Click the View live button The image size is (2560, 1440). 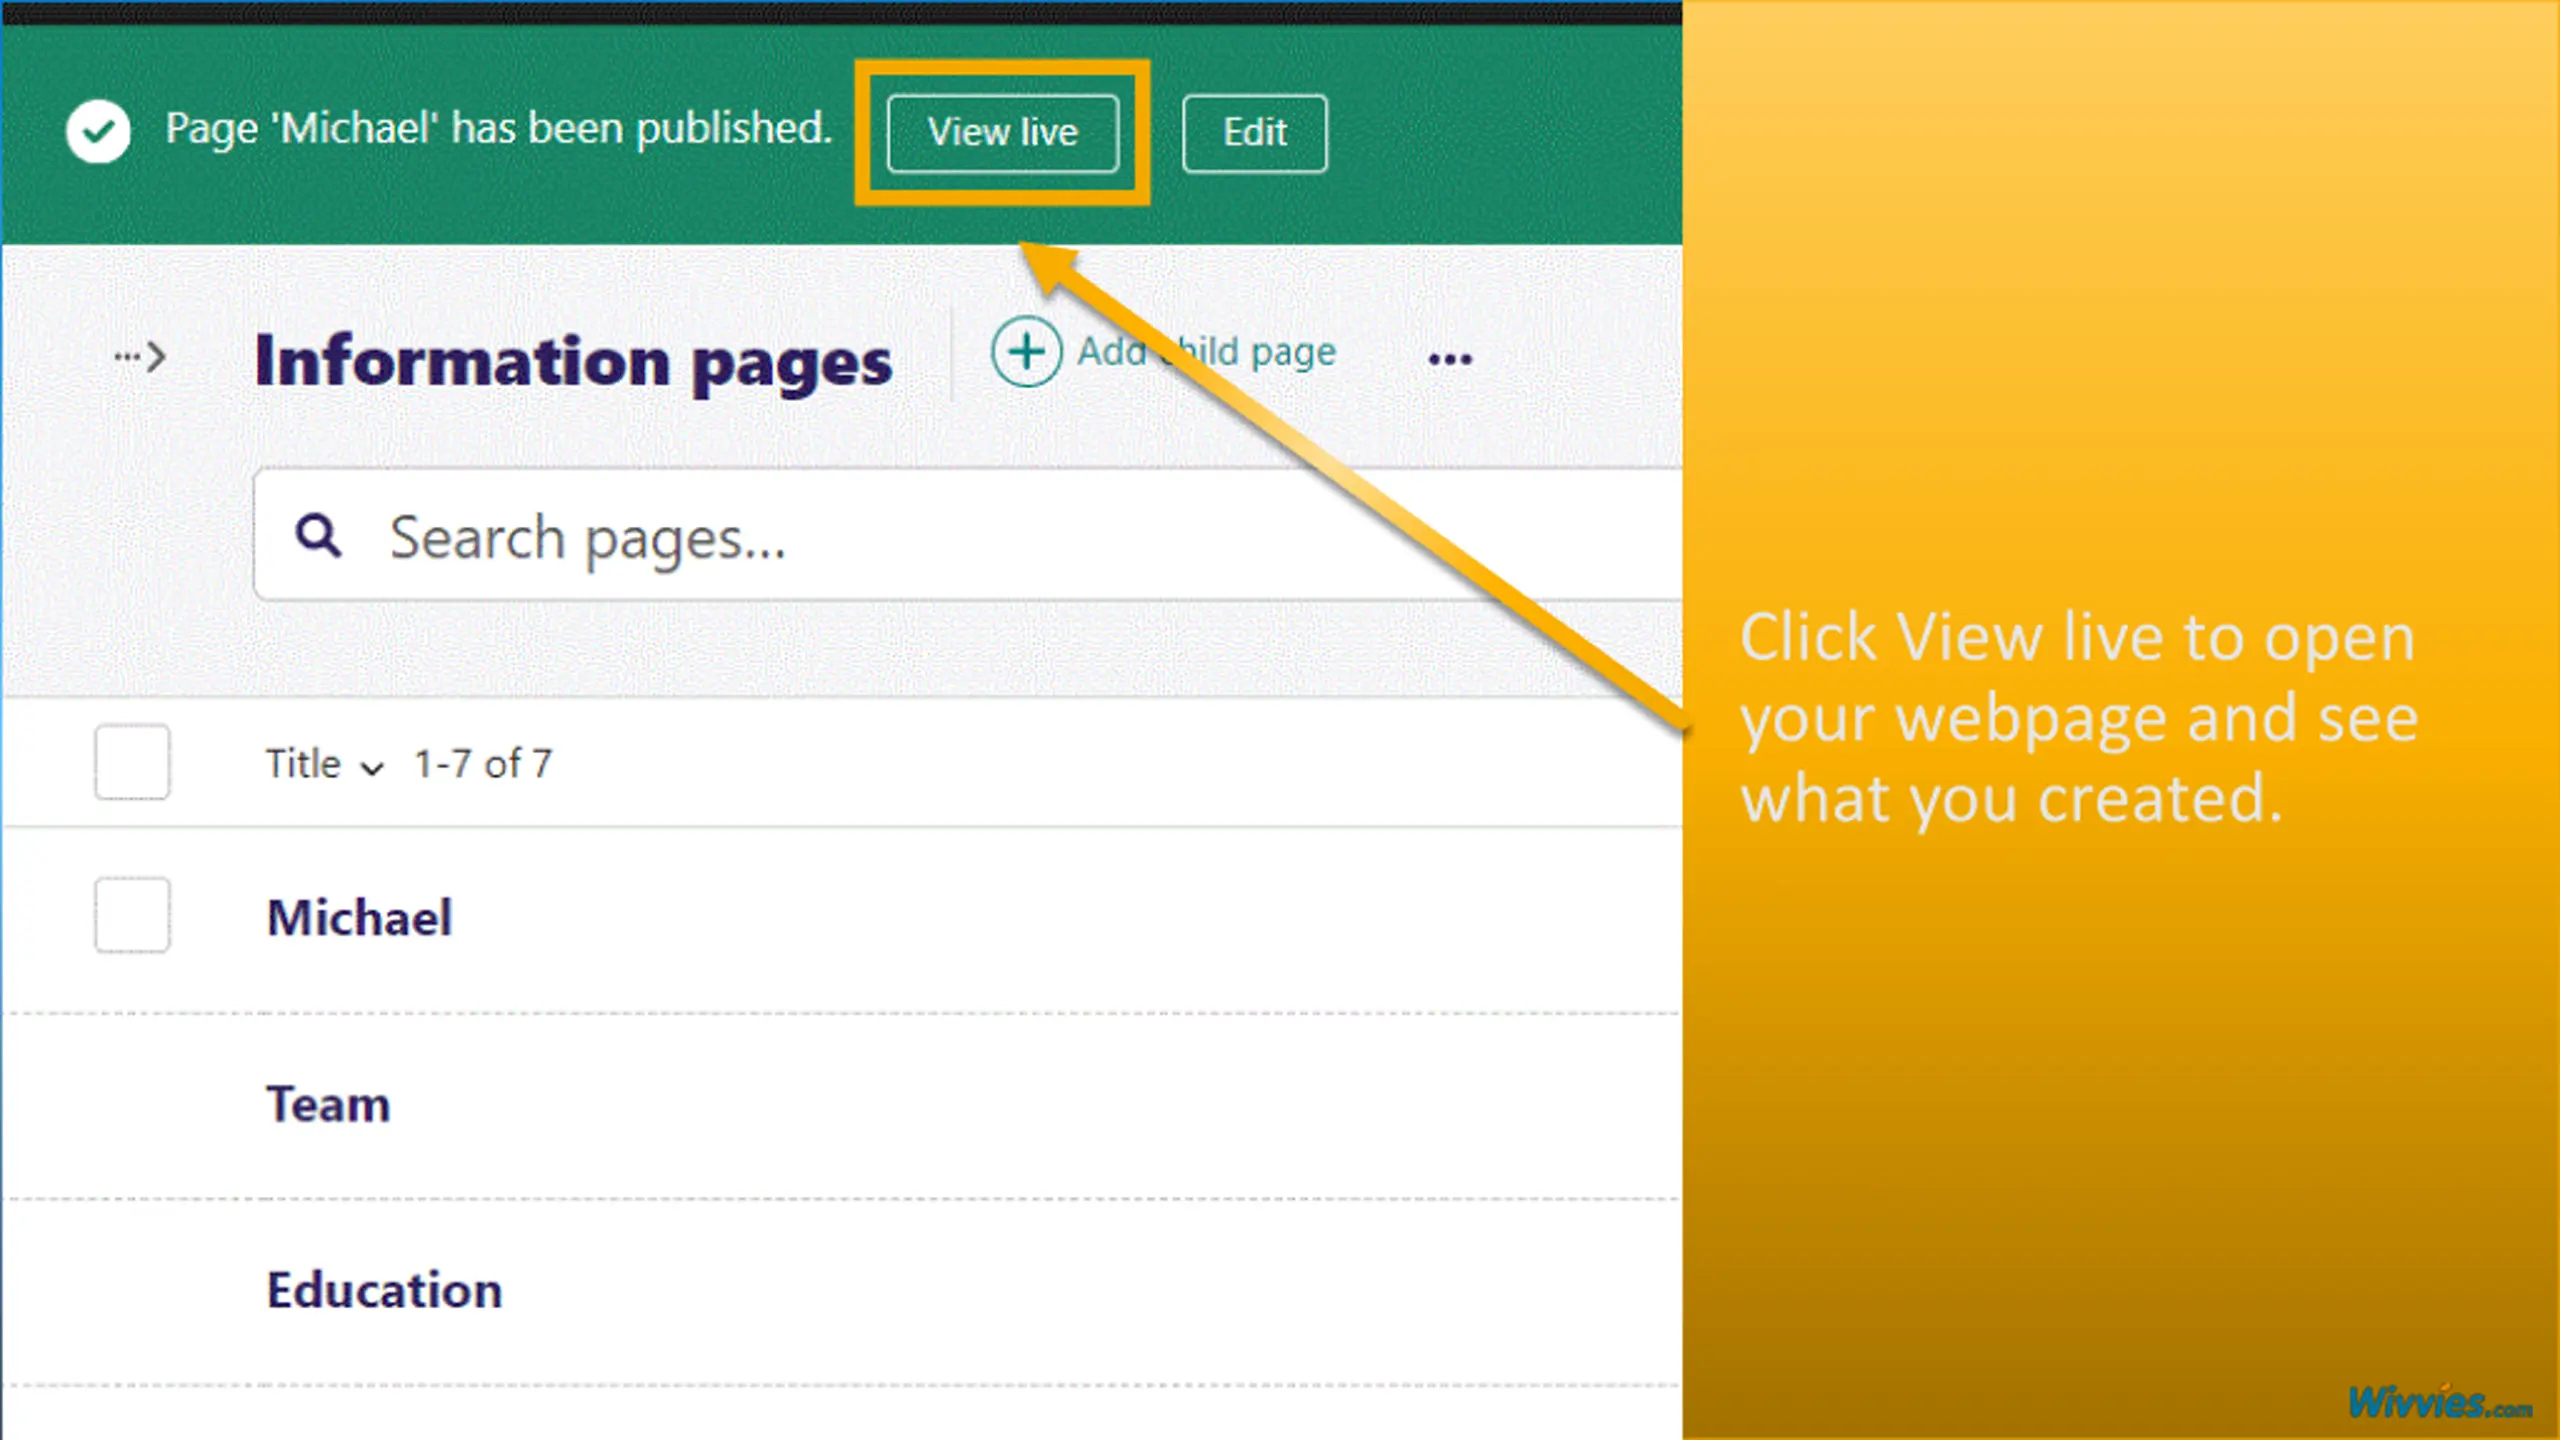coord(1002,133)
